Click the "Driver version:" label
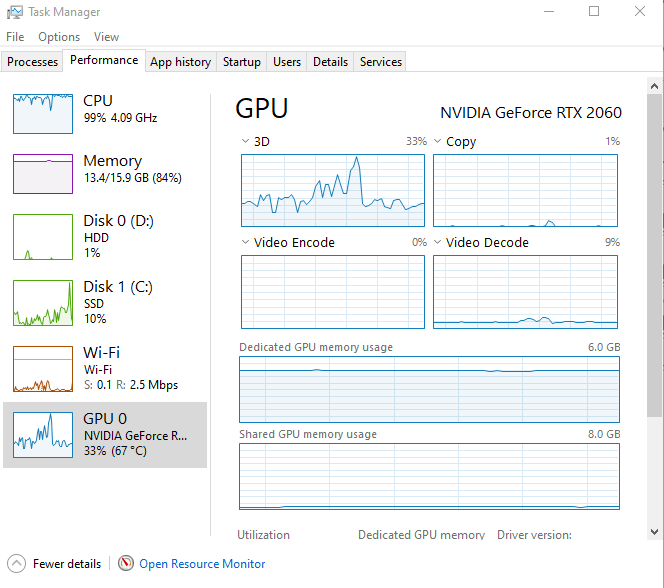This screenshot has height=588, width=664. point(534,535)
